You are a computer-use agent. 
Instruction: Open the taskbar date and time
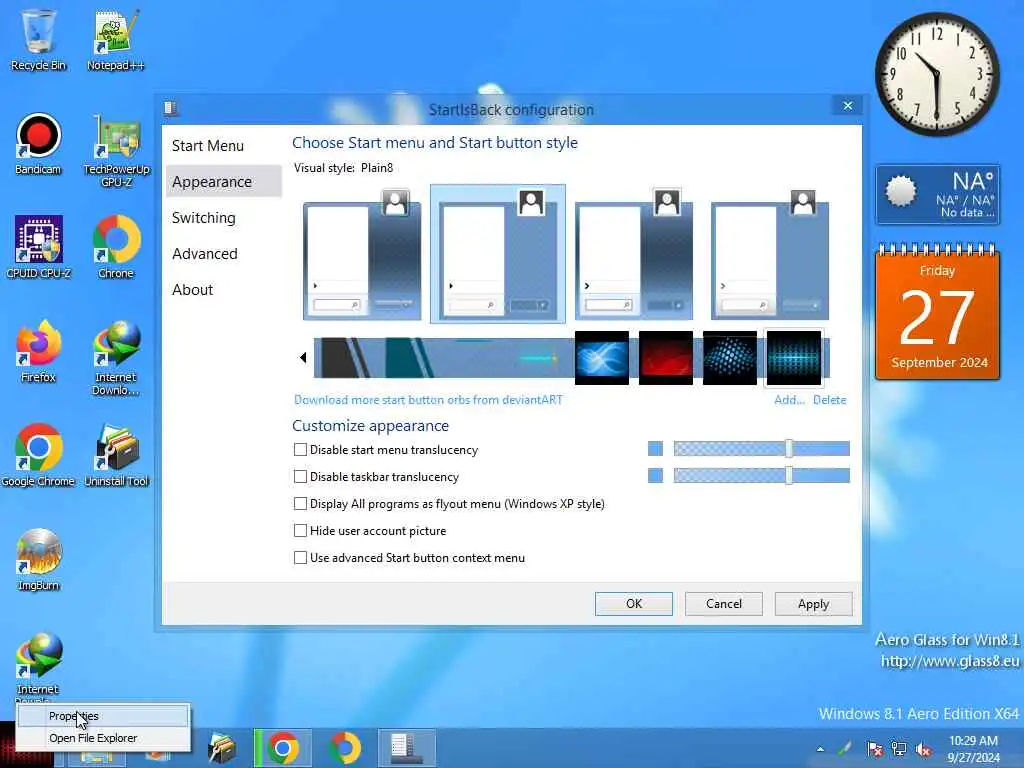[x=973, y=749]
